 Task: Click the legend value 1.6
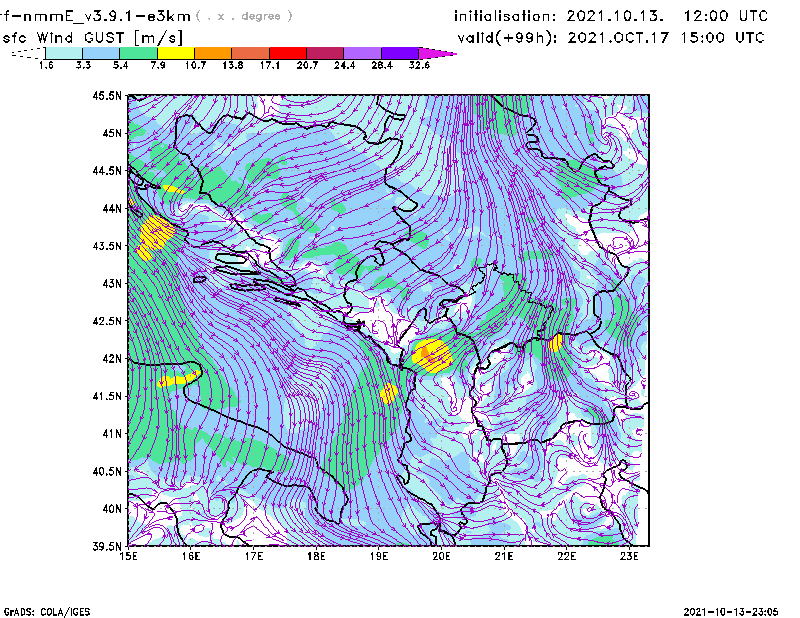(x=46, y=65)
